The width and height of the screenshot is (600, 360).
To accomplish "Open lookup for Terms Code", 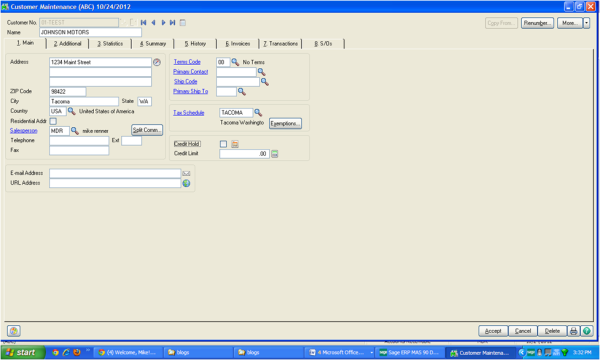I will 235,62.
